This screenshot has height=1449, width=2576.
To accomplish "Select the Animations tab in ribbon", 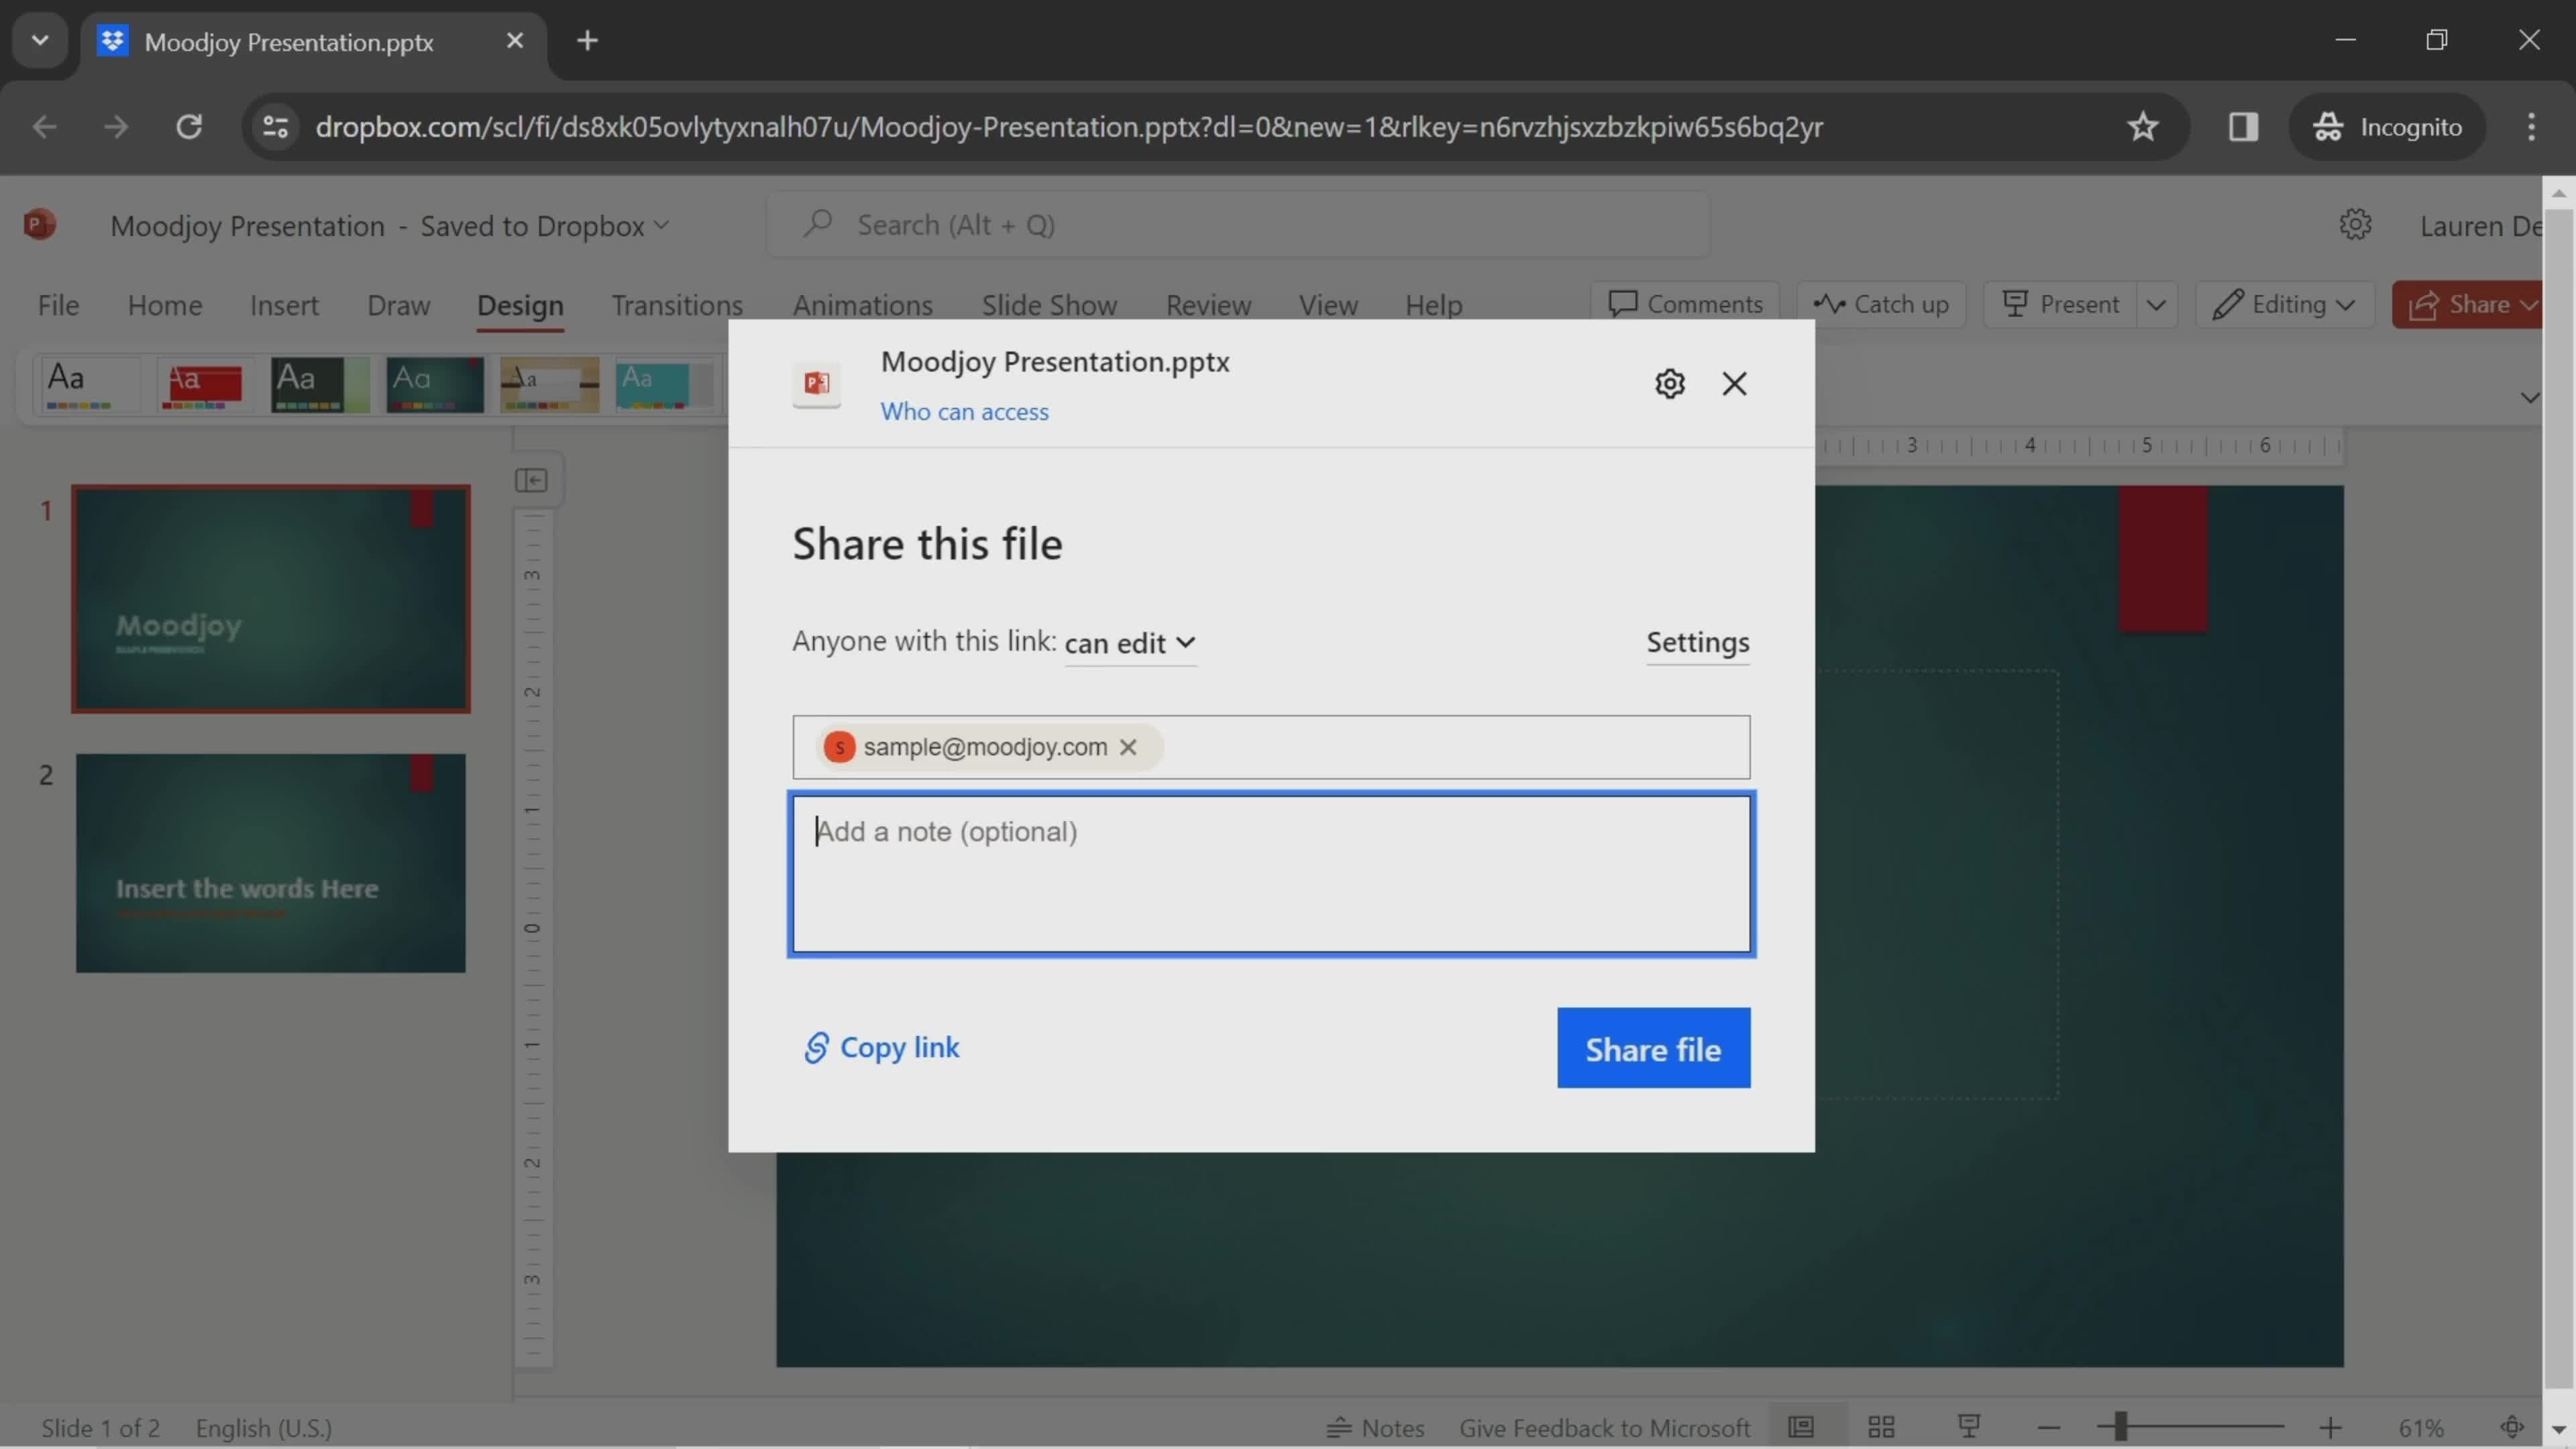I will tap(861, 303).
